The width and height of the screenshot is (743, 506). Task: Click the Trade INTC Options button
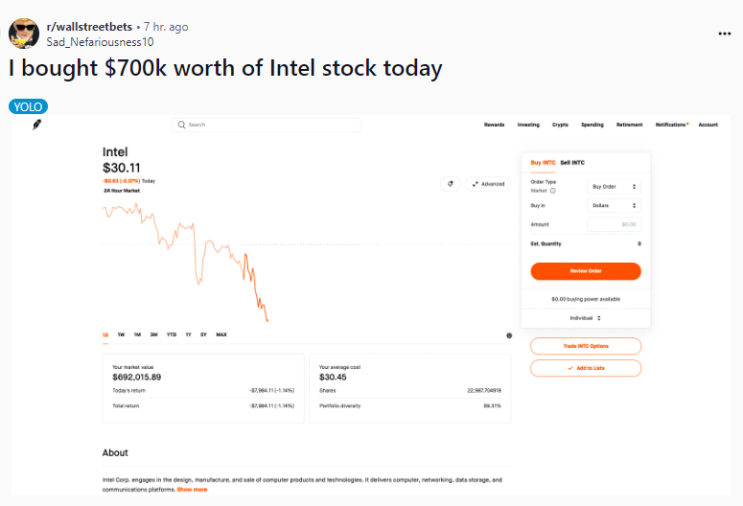tap(585, 346)
